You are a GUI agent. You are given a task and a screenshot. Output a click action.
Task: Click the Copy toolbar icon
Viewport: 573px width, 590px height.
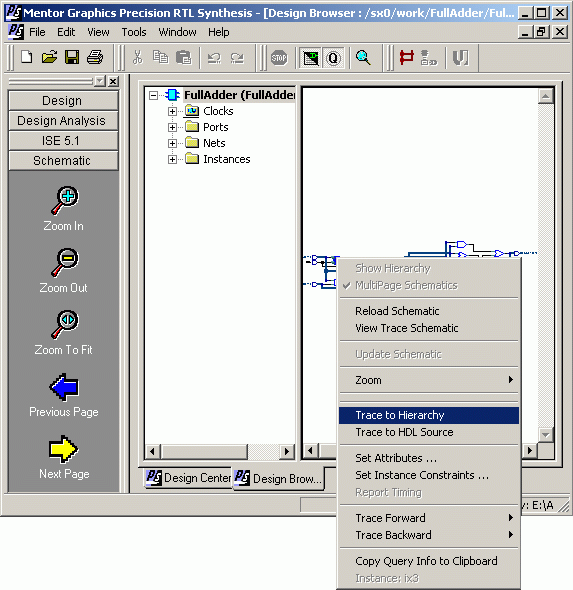point(161,58)
